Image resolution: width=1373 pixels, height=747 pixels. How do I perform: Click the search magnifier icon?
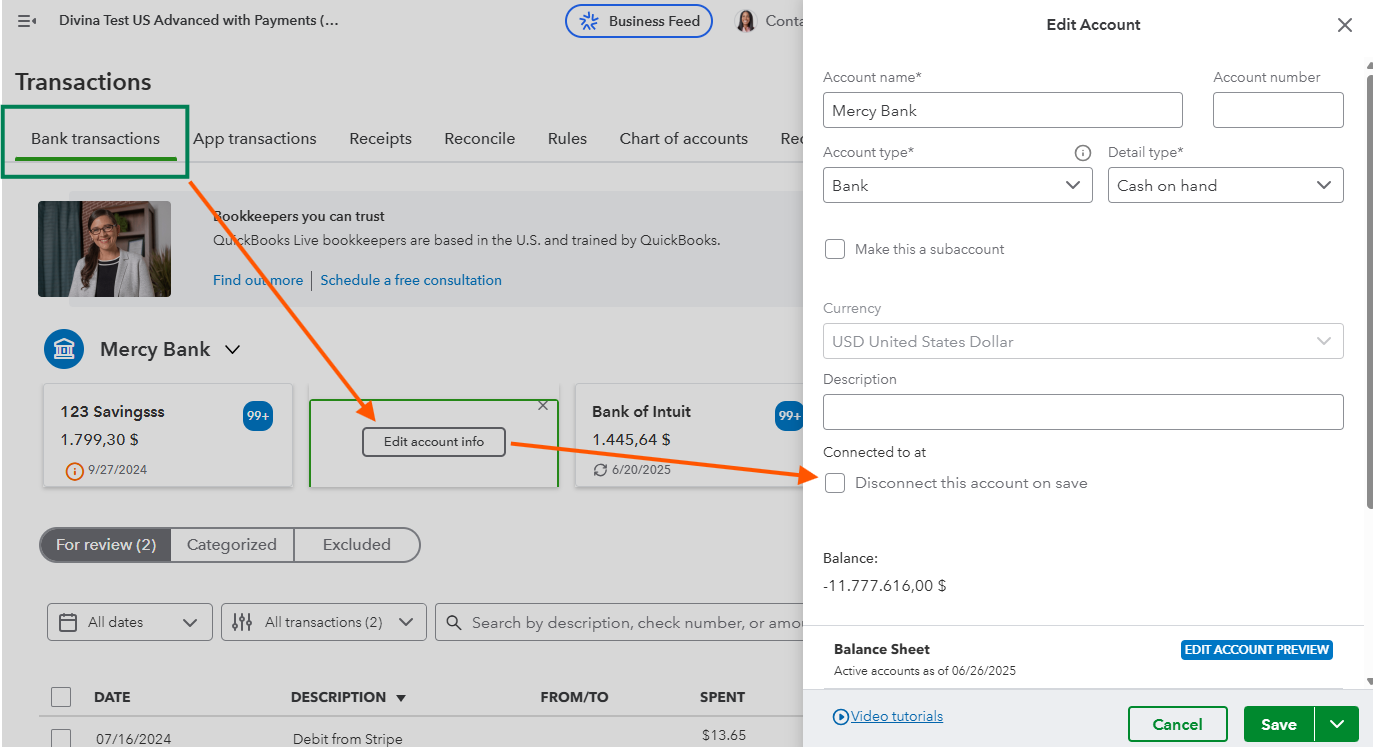coord(454,622)
